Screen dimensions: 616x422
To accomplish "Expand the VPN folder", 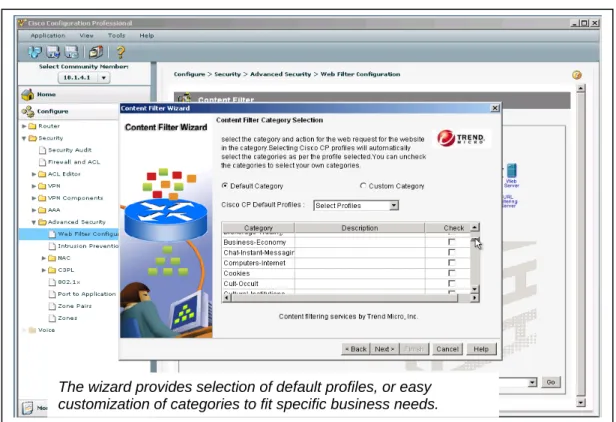I will tap(34, 186).
